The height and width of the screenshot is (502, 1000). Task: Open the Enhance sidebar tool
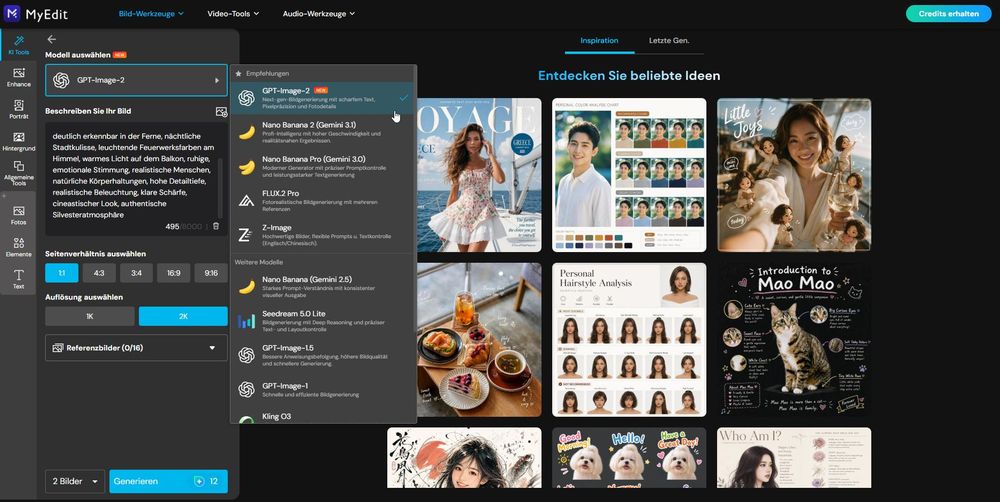coord(18,77)
